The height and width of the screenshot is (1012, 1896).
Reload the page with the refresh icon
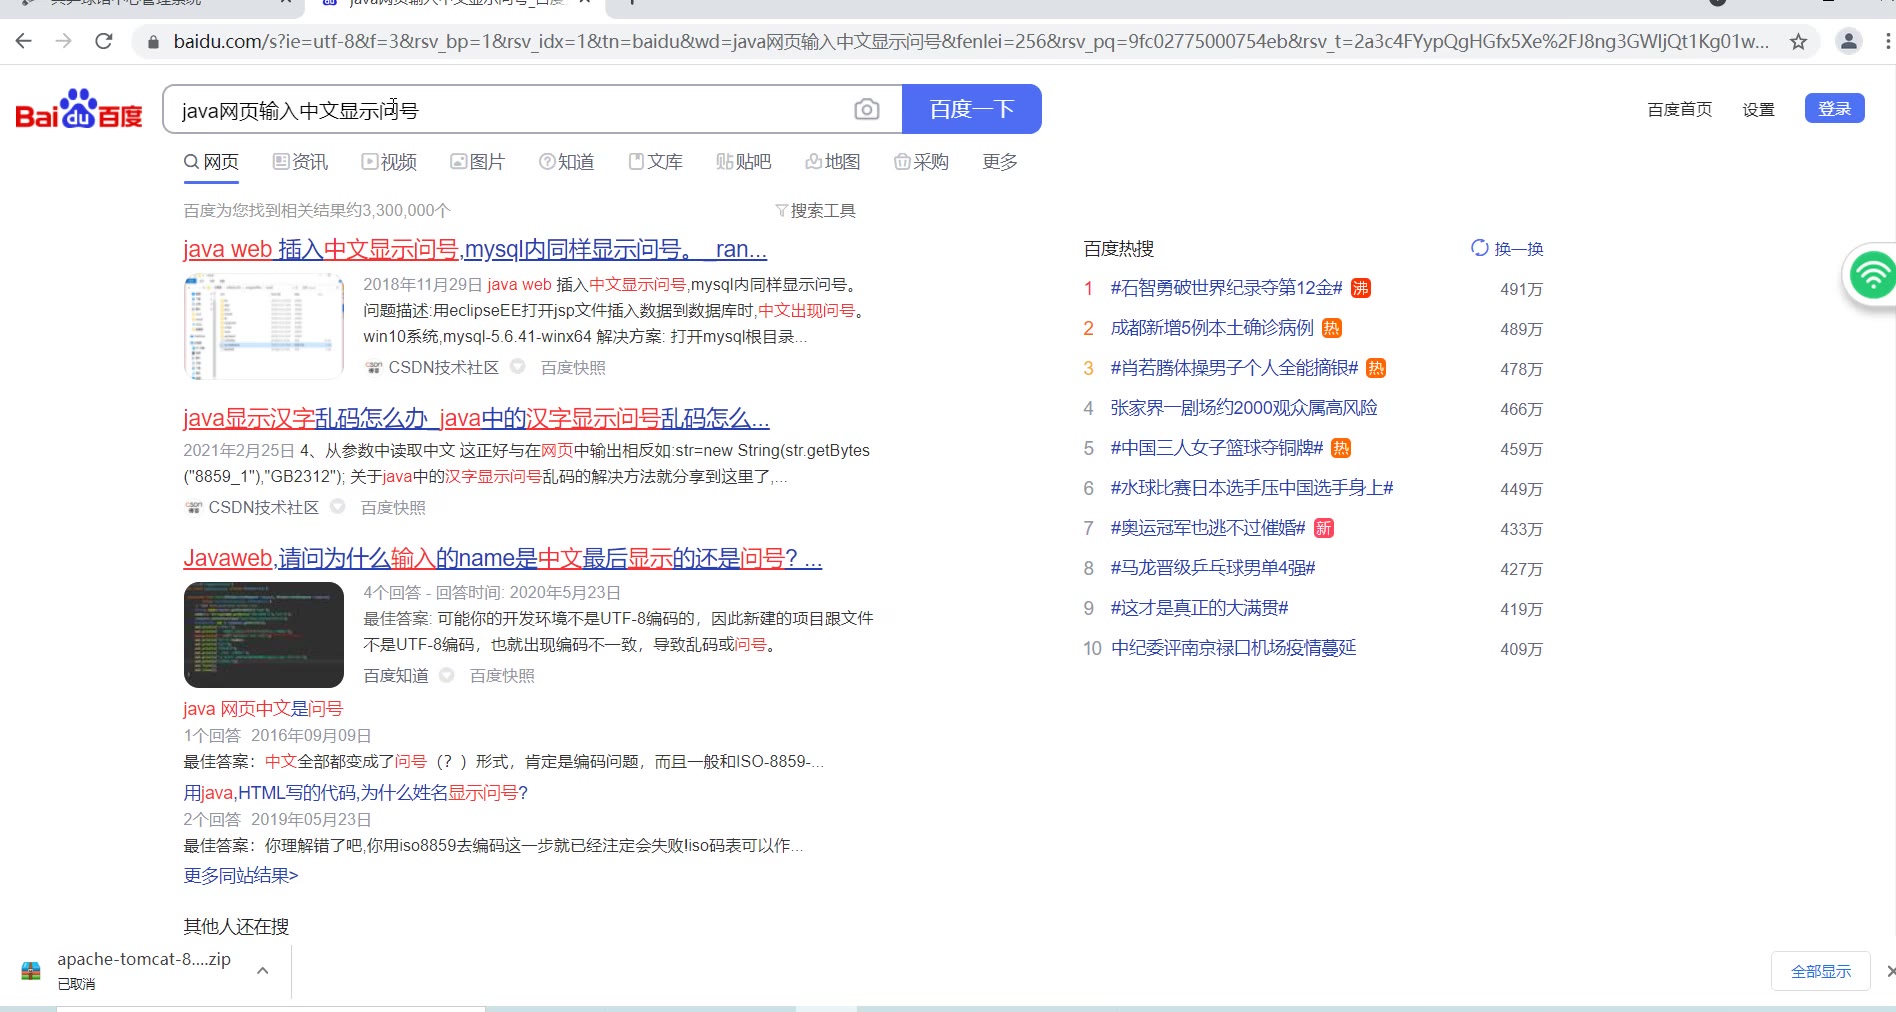point(104,41)
